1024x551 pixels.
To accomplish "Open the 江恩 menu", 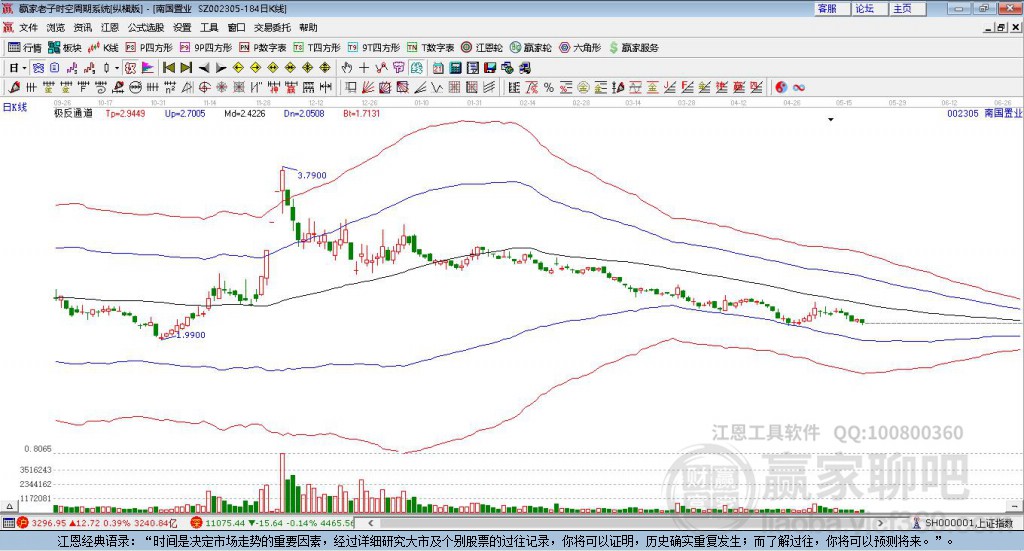I will pos(110,27).
